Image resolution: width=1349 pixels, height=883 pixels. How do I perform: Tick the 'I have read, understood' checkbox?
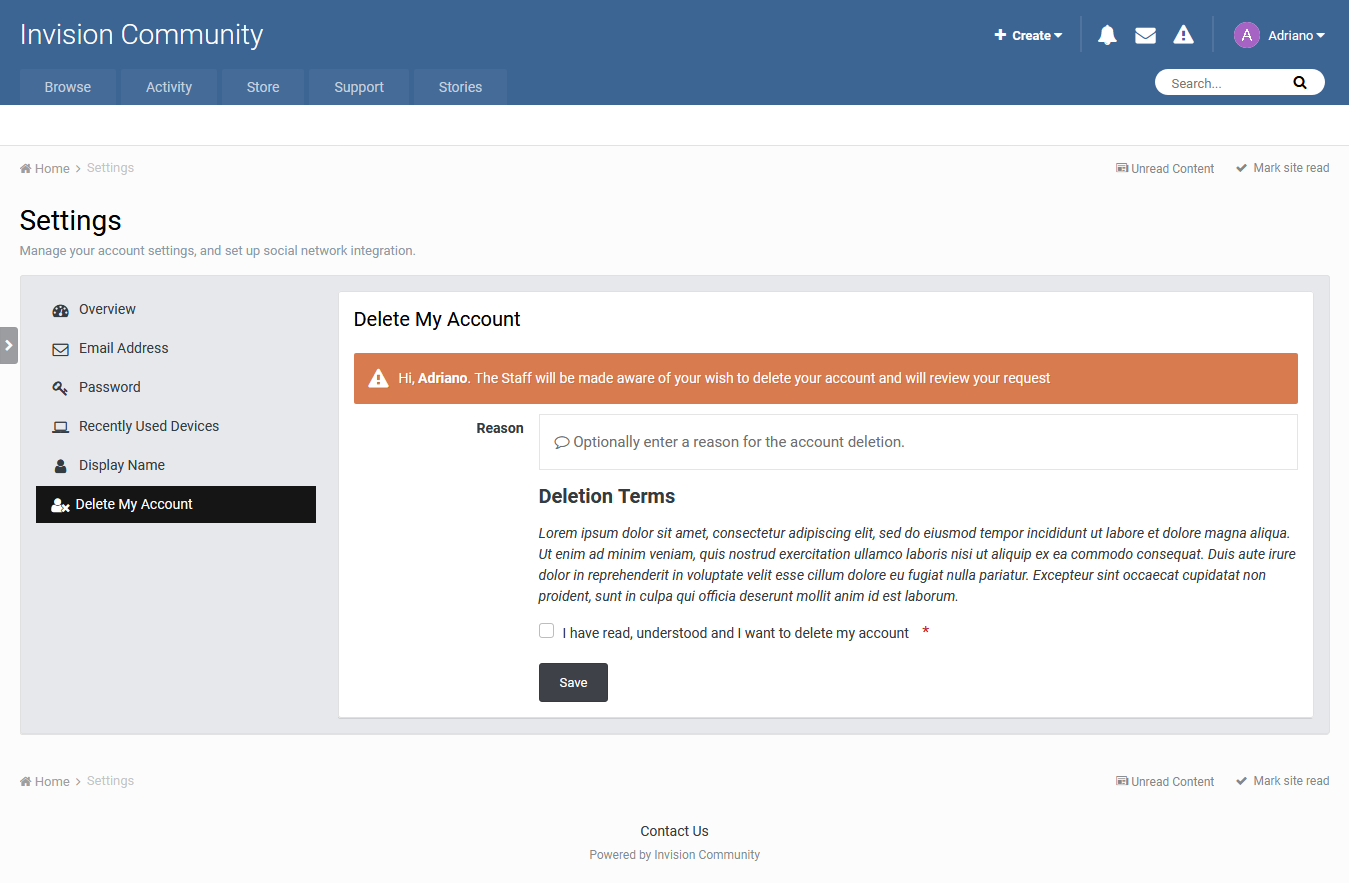click(x=546, y=631)
